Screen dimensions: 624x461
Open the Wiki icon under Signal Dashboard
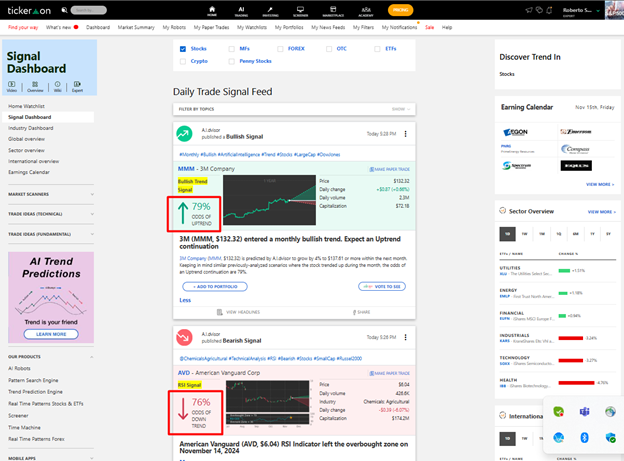click(x=58, y=86)
